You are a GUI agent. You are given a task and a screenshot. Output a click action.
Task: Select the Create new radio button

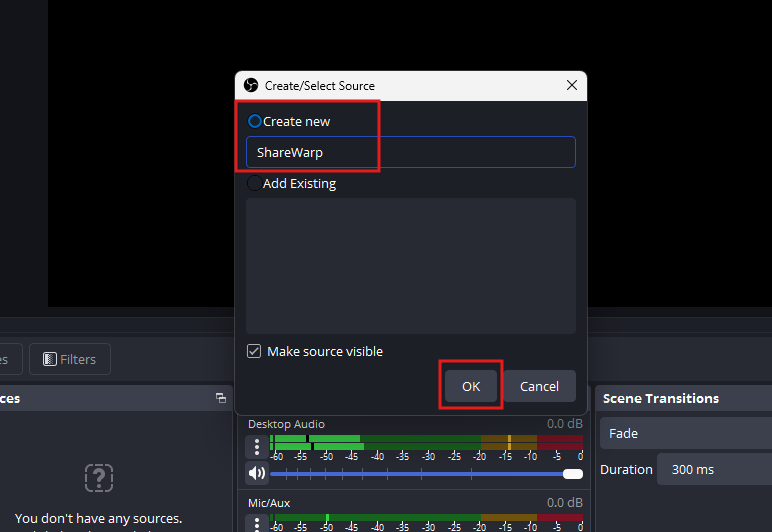(255, 121)
